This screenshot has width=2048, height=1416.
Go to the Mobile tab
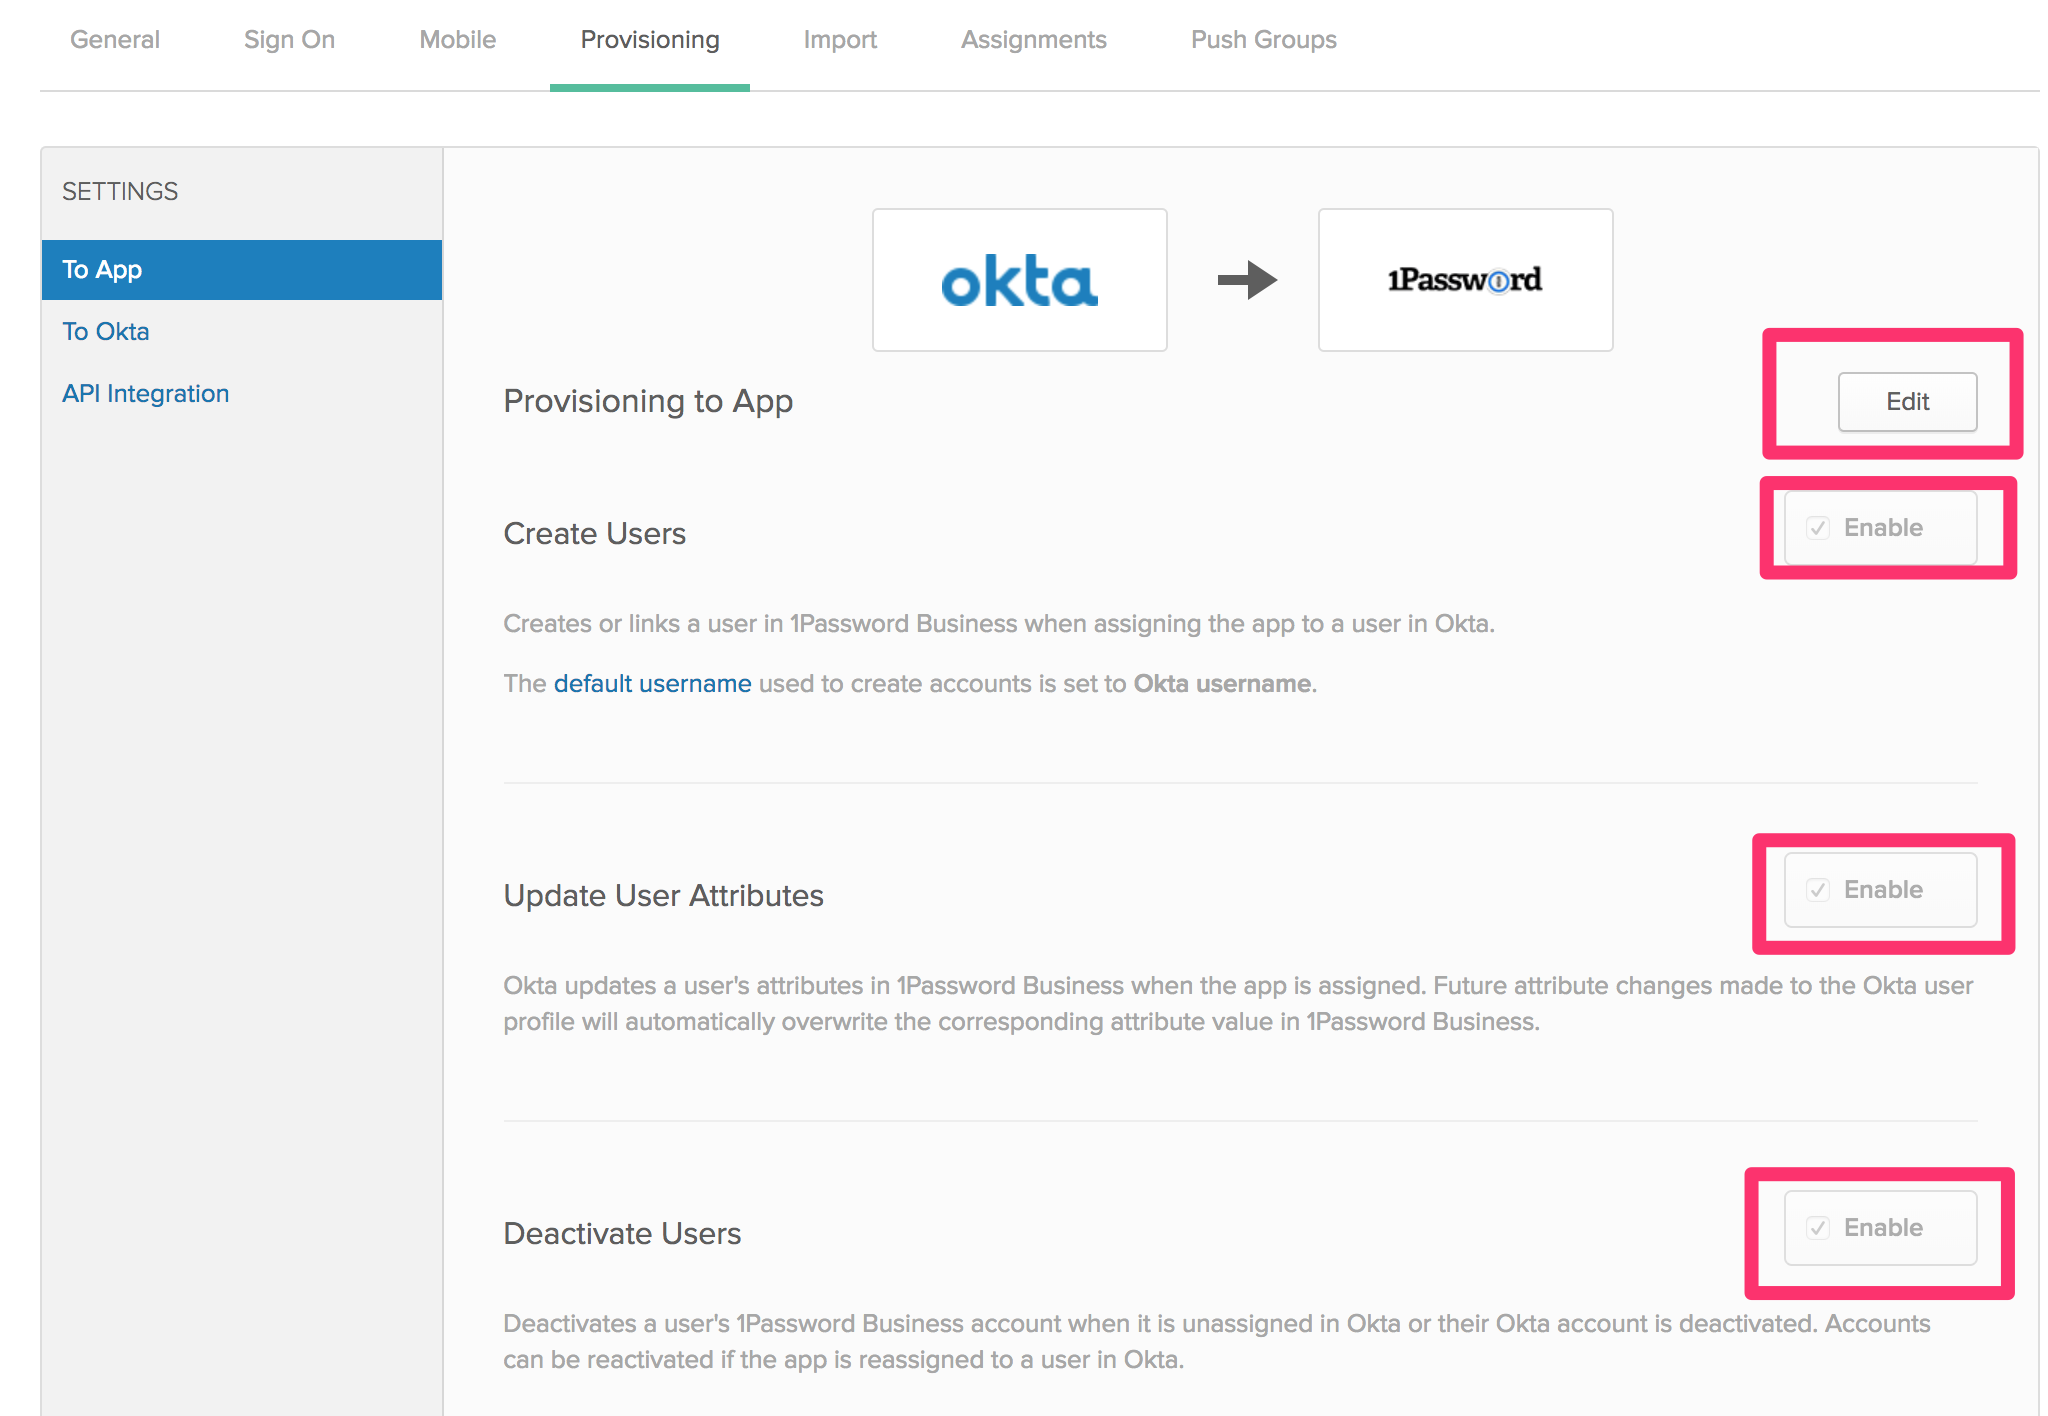457,40
